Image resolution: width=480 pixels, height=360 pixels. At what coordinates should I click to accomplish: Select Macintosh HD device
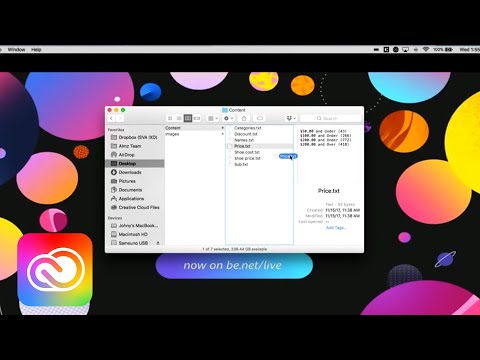coord(134,234)
